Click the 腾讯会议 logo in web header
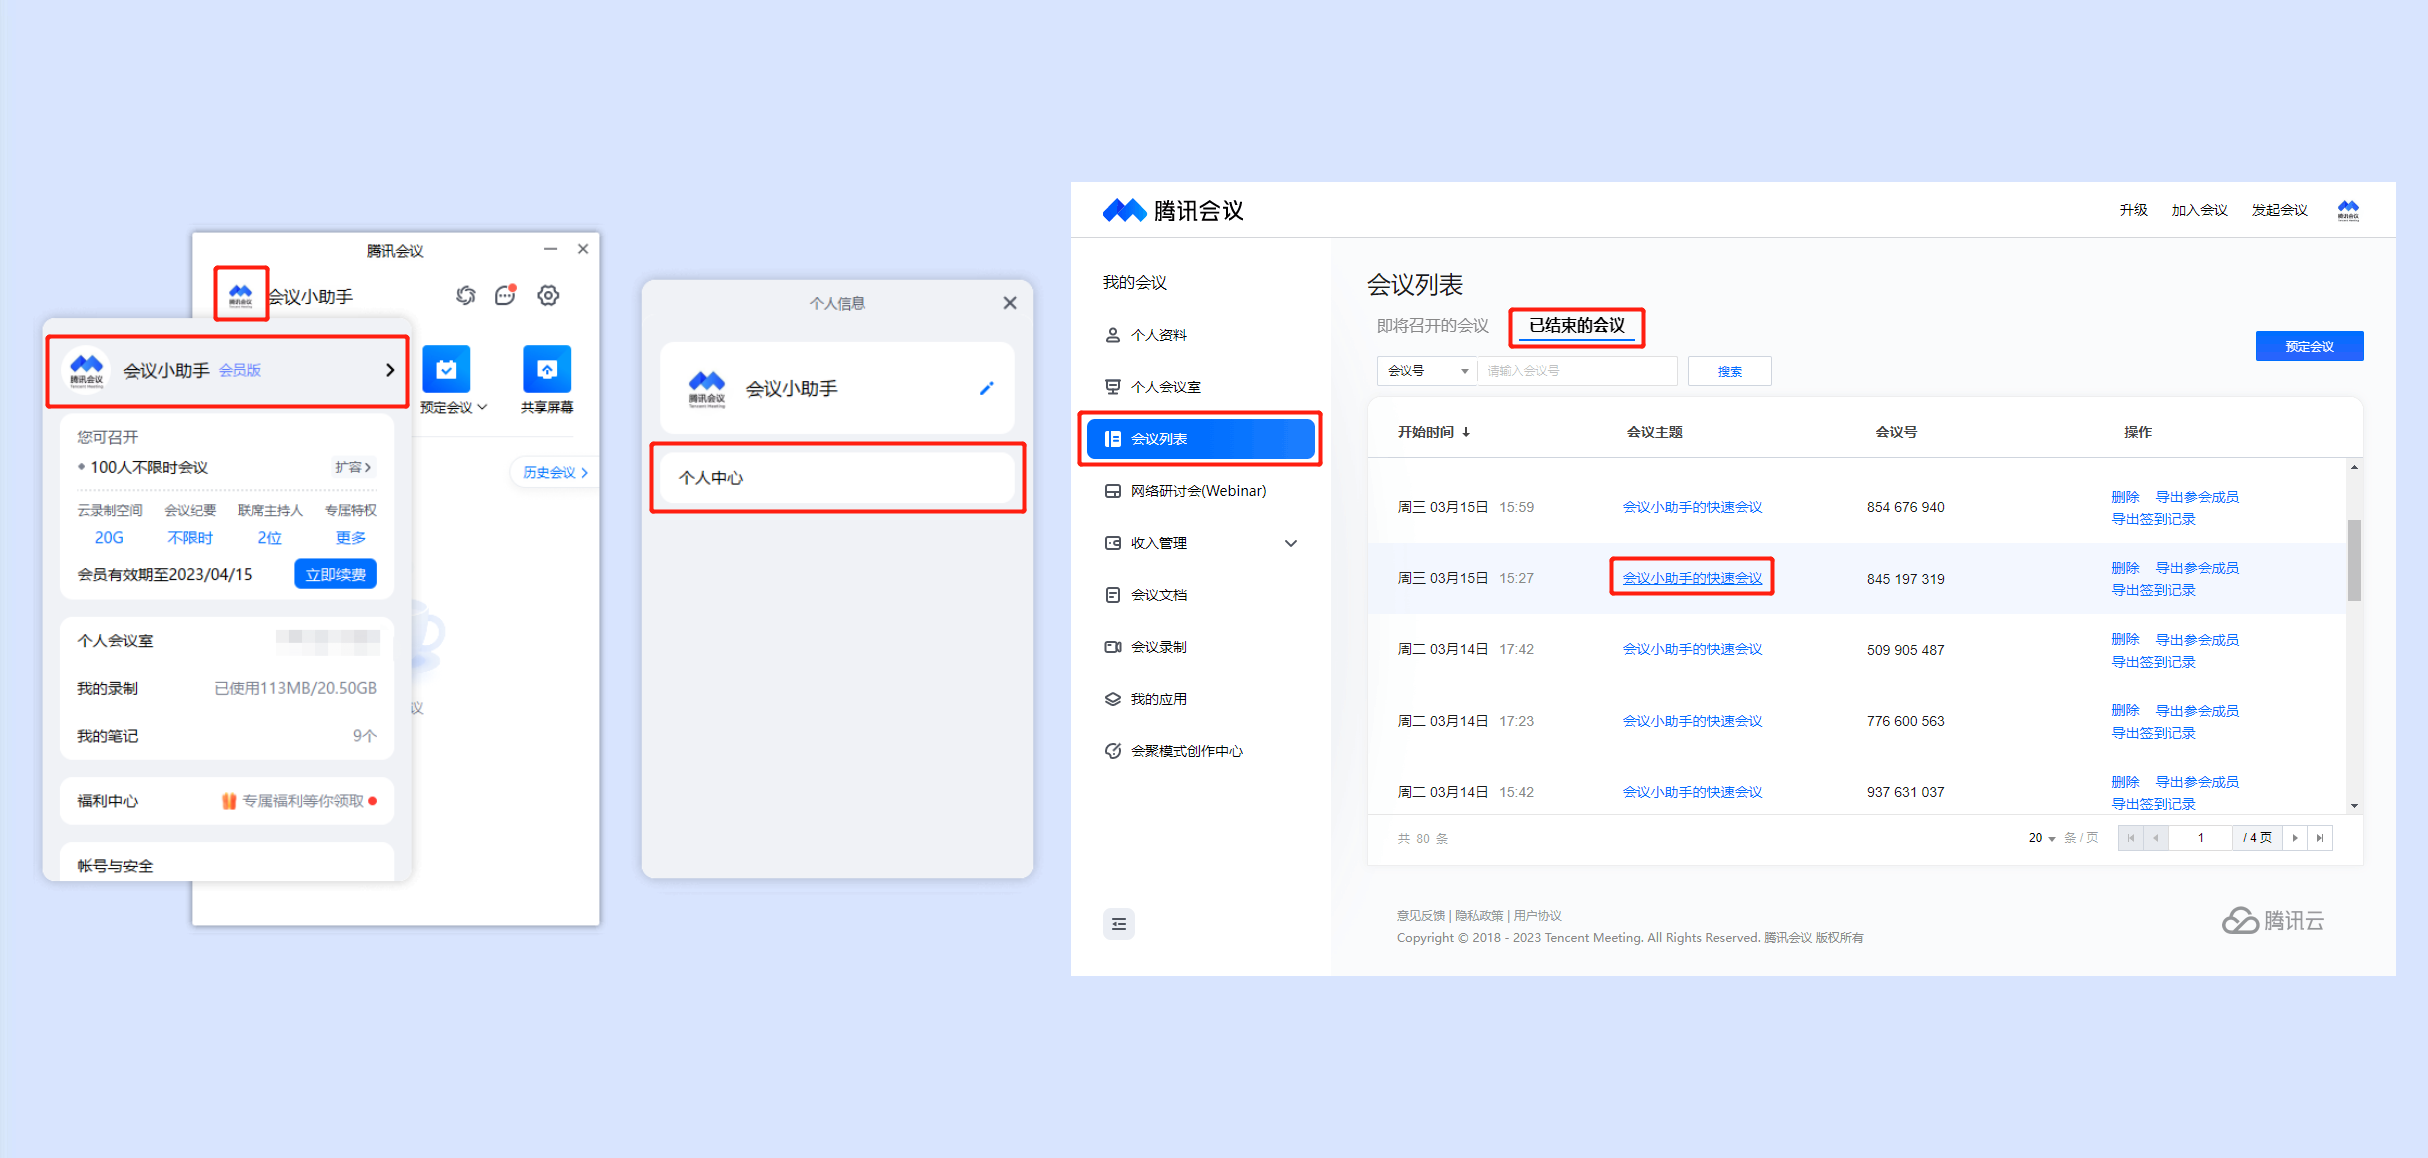This screenshot has height=1158, width=2428. 1173,211
